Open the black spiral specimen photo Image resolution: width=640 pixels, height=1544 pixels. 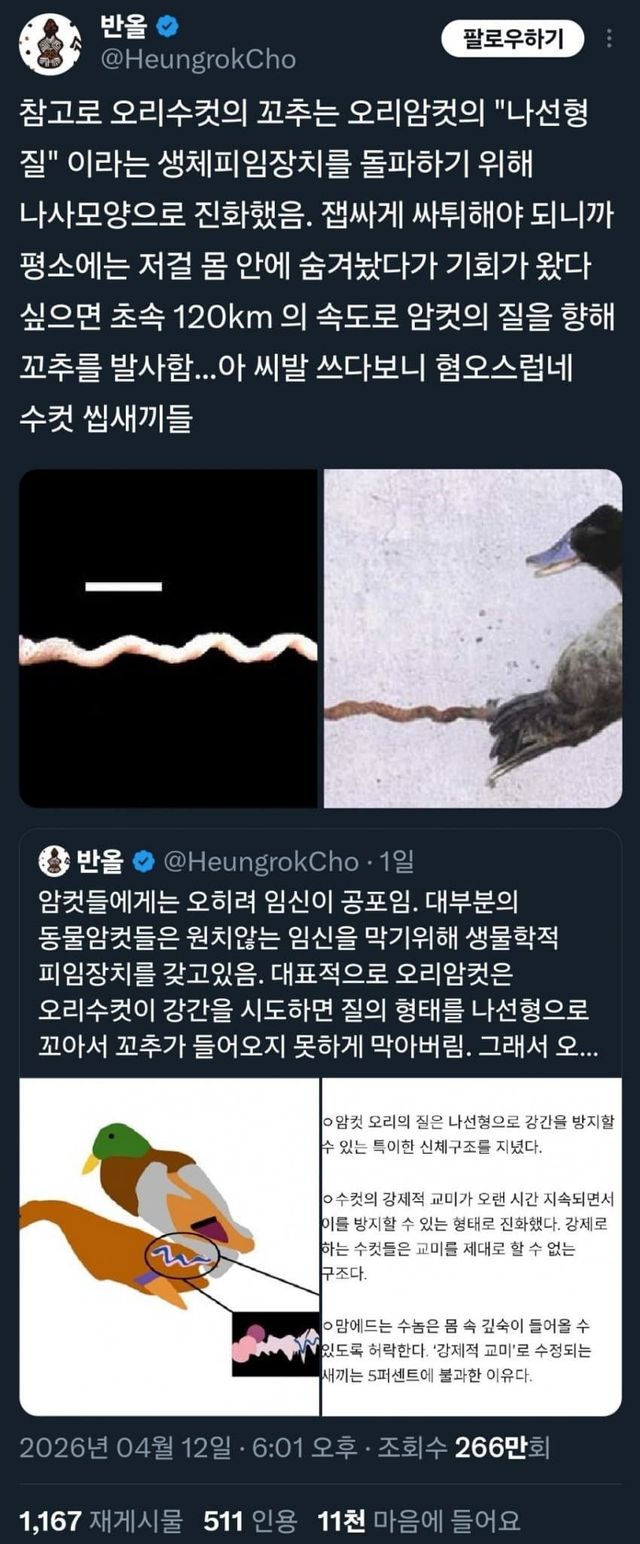(169, 638)
